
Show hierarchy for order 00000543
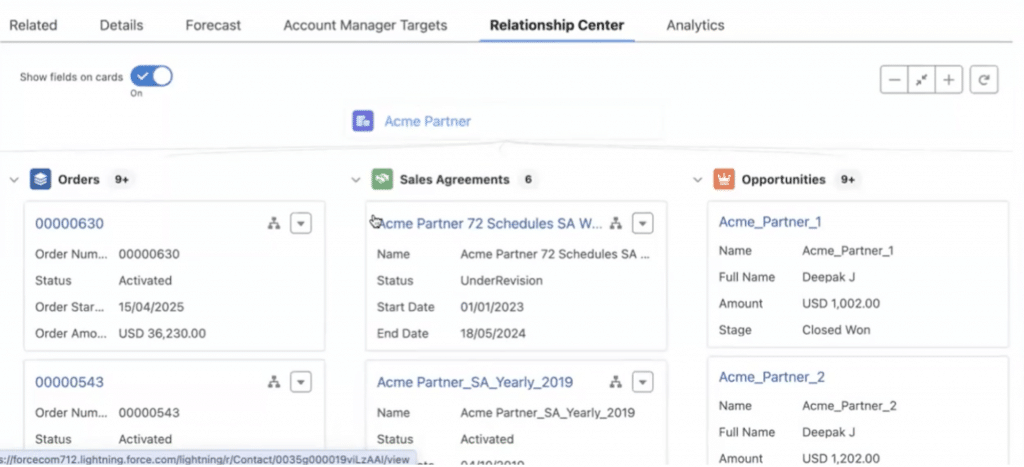[x=274, y=382]
